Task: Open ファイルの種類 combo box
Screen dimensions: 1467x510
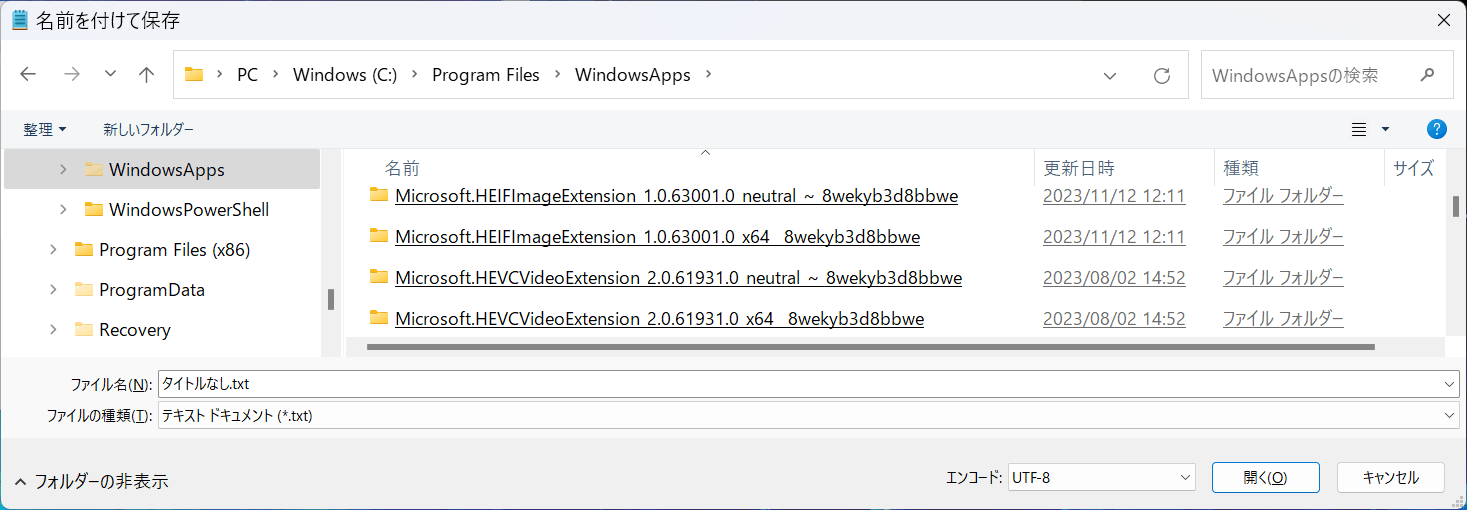Action: (x=808, y=416)
